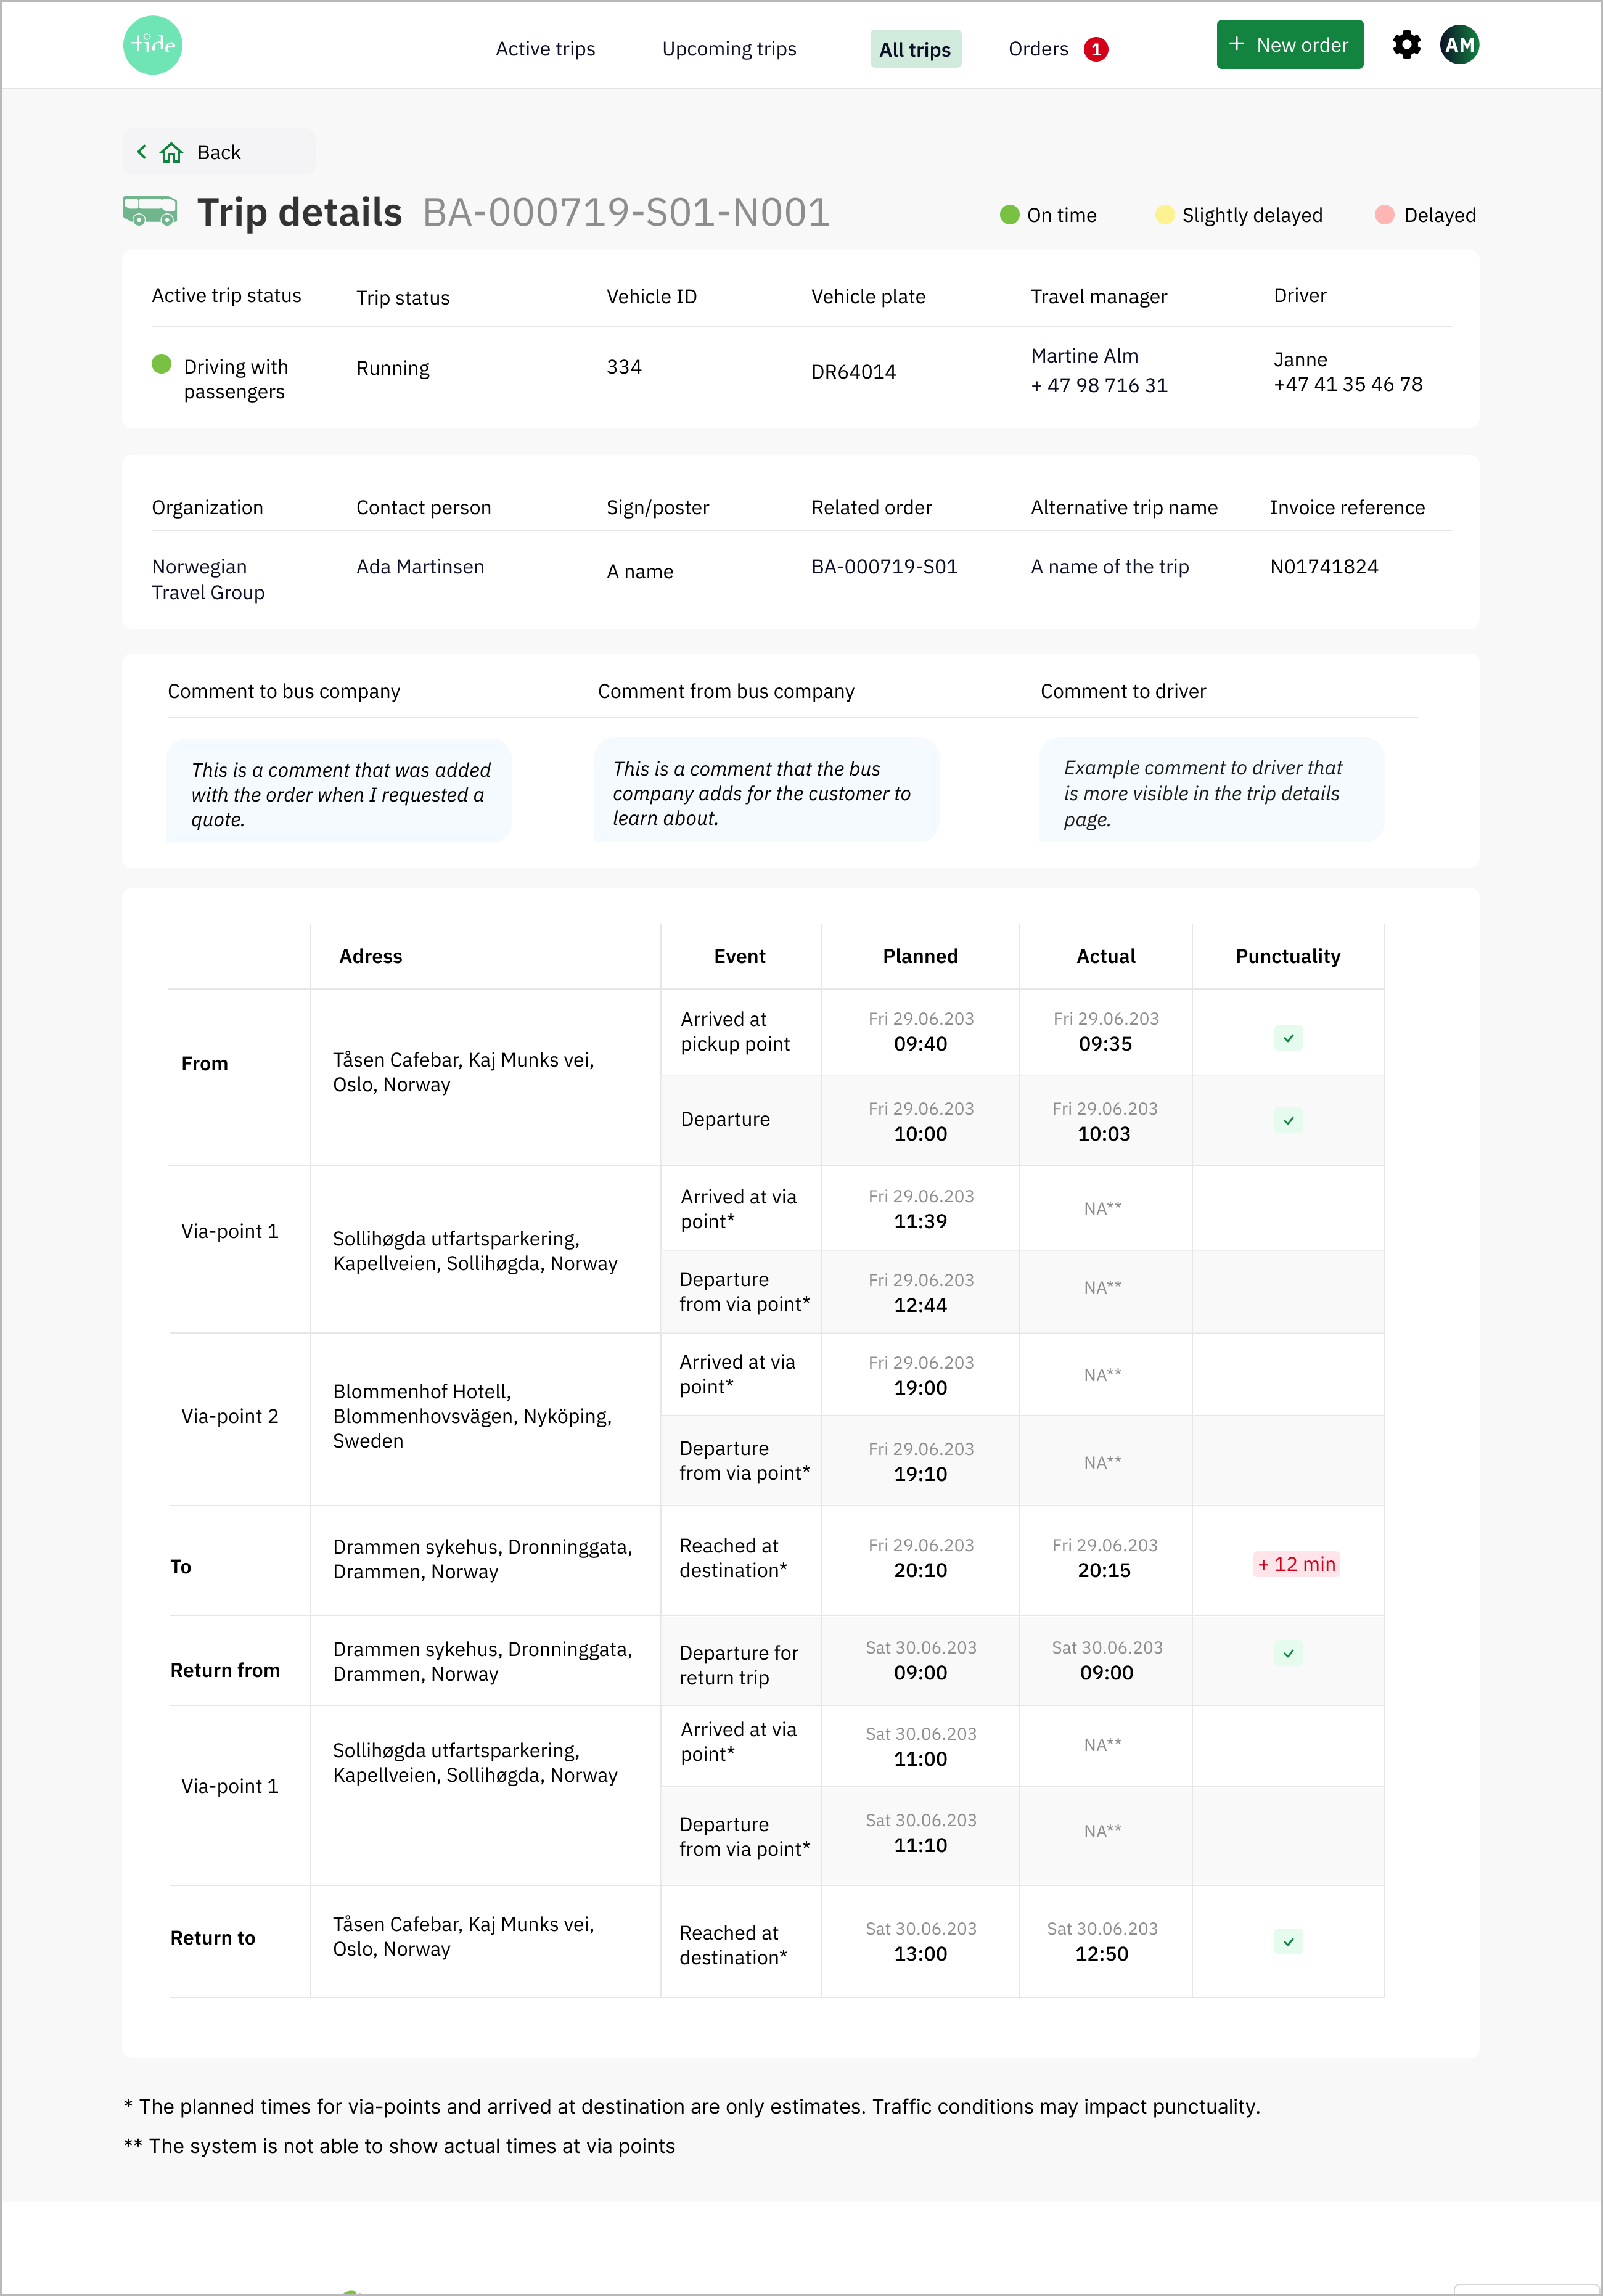Click the plus icon in New order
This screenshot has height=2296, width=1603.
(1236, 44)
